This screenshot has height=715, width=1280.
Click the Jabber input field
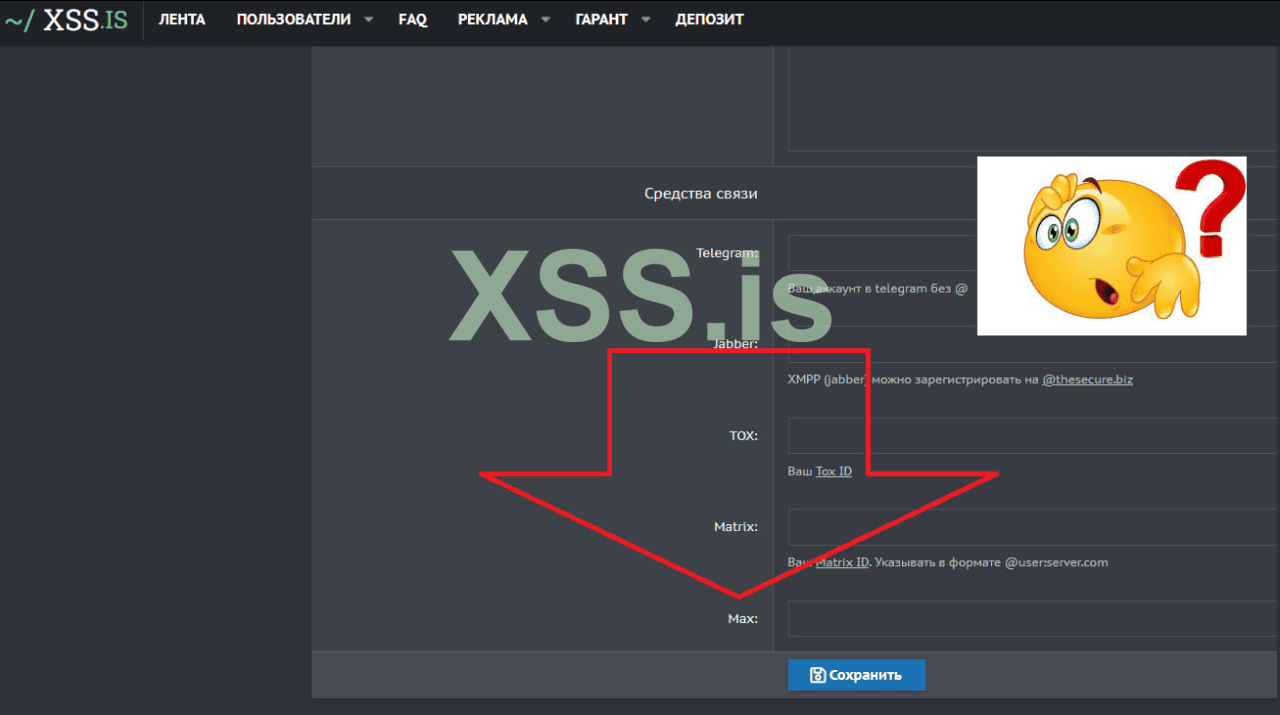point(1034,345)
